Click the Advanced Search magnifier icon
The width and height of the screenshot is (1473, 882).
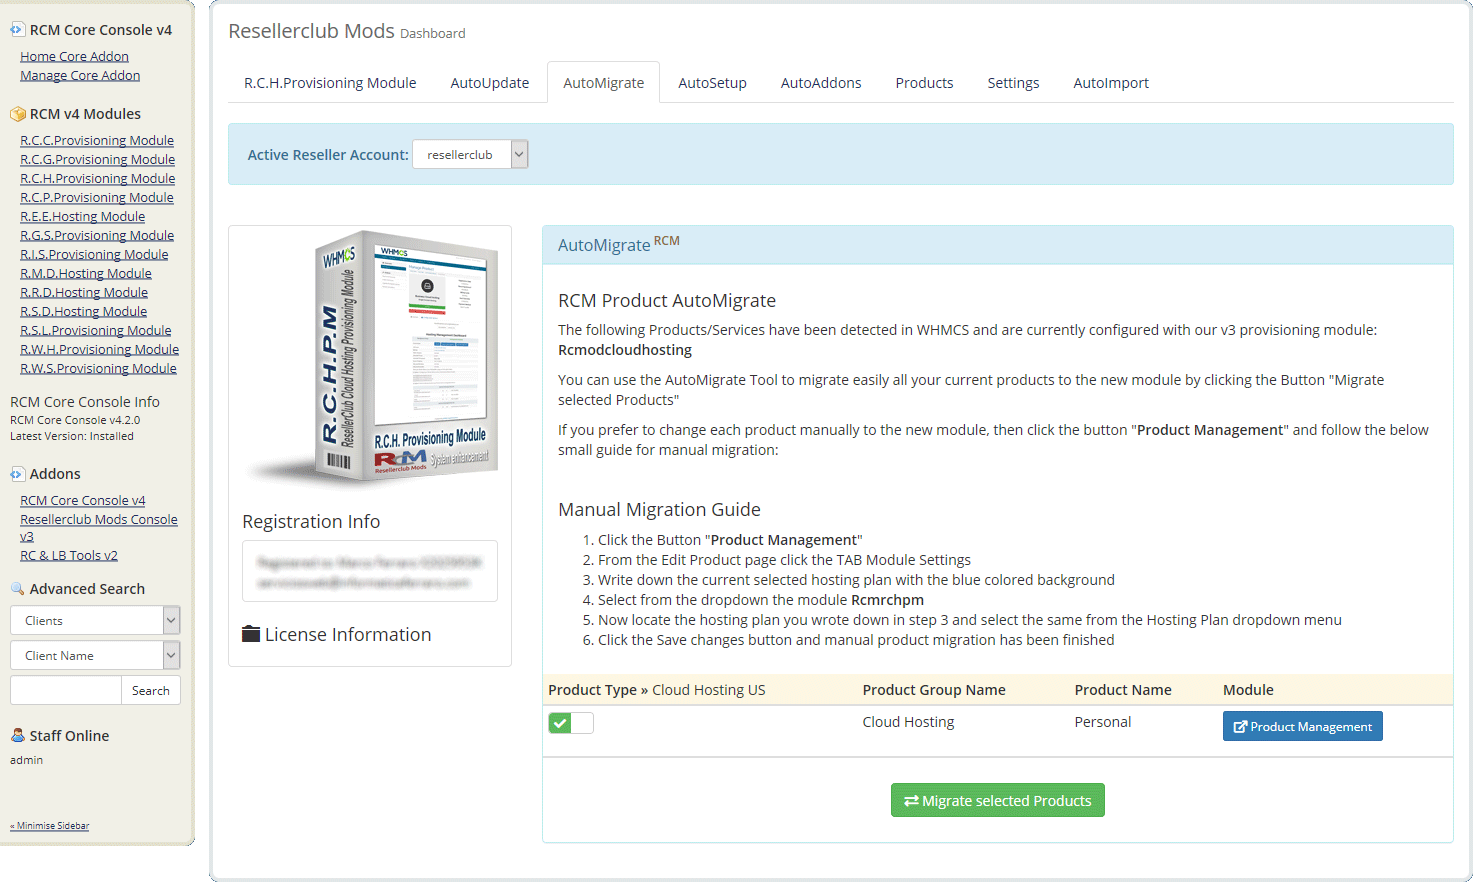tap(17, 589)
